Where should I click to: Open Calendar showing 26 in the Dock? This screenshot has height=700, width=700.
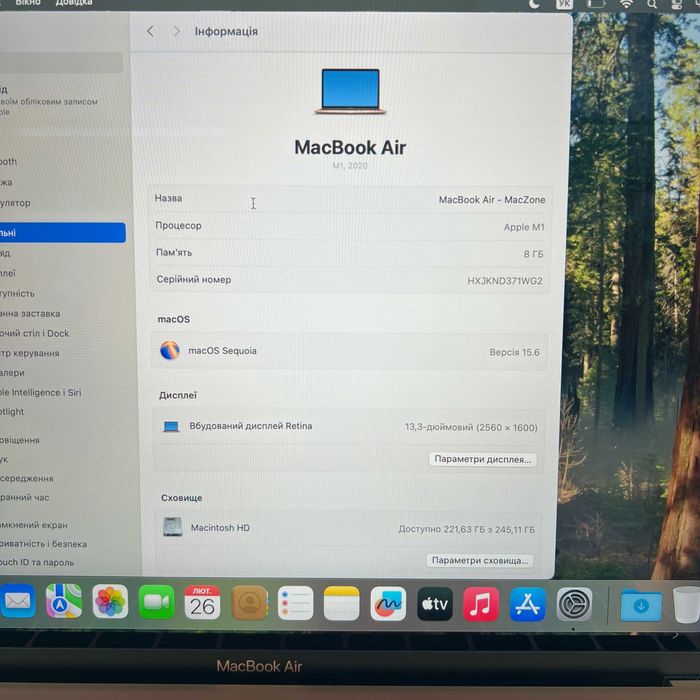(203, 603)
